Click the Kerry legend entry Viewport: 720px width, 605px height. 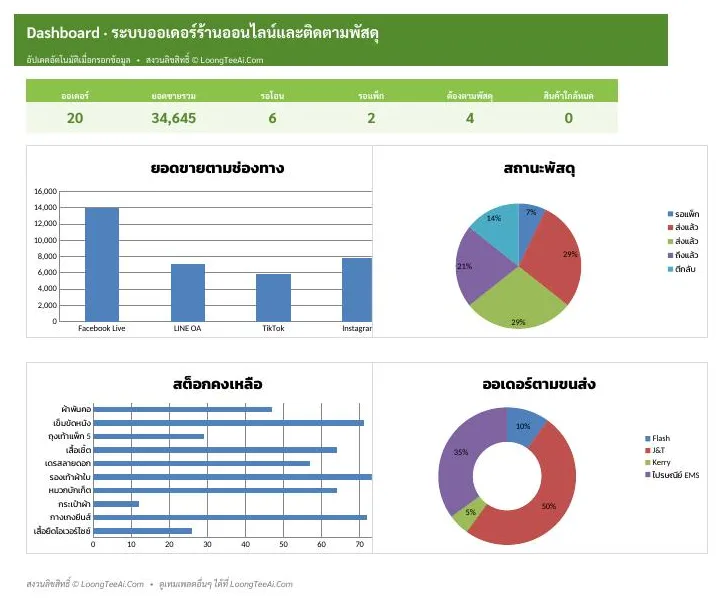pyautogui.click(x=658, y=462)
